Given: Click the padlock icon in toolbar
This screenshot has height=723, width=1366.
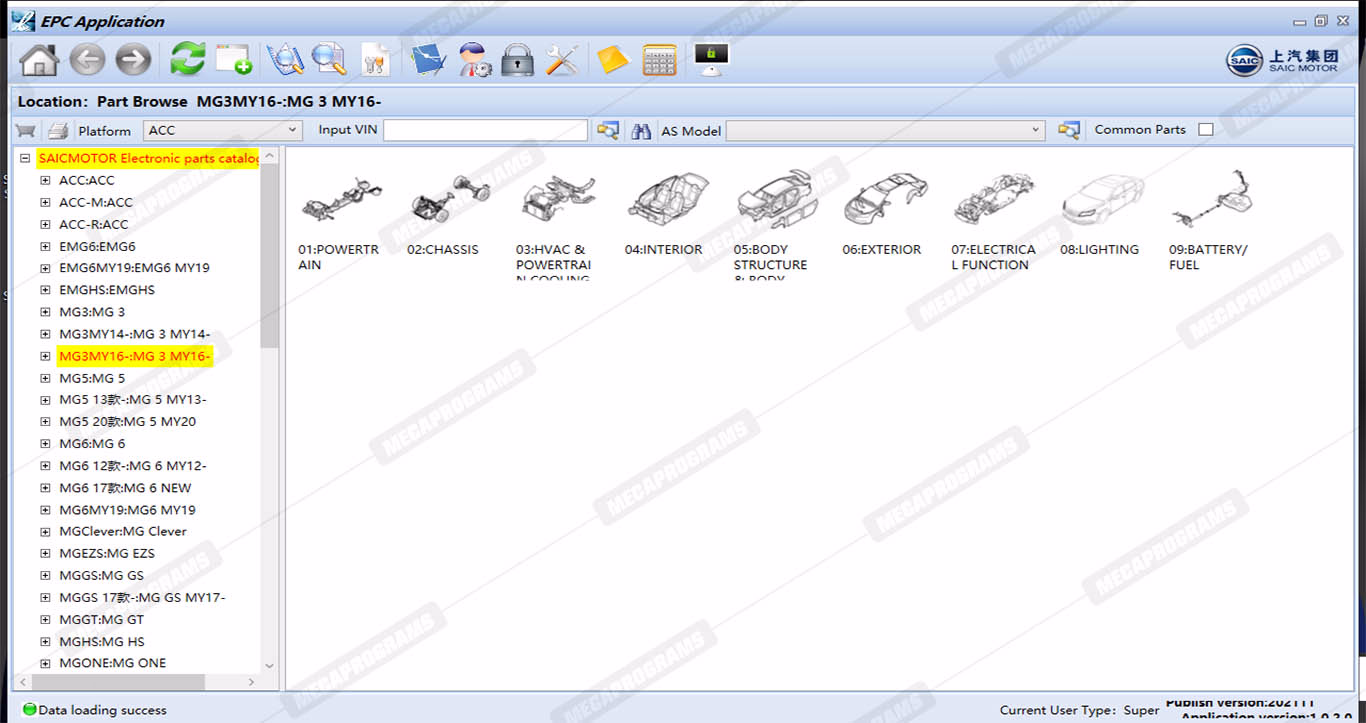Looking at the screenshot, I should point(517,59).
